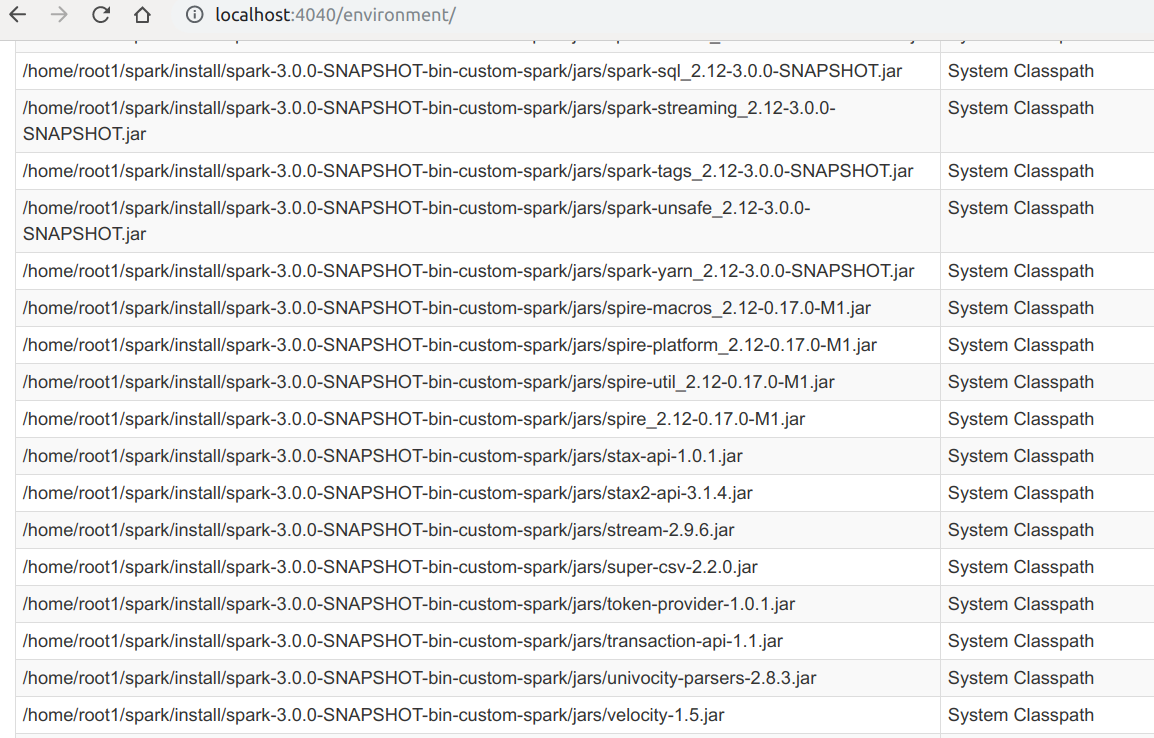Viewport: 1154px width, 738px height.
Task: Select the velocity-1.5.jar path
Action: [x=373, y=715]
